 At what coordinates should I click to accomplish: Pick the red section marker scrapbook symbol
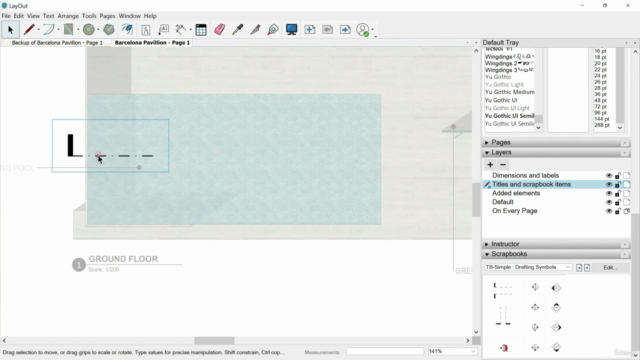pos(504,348)
